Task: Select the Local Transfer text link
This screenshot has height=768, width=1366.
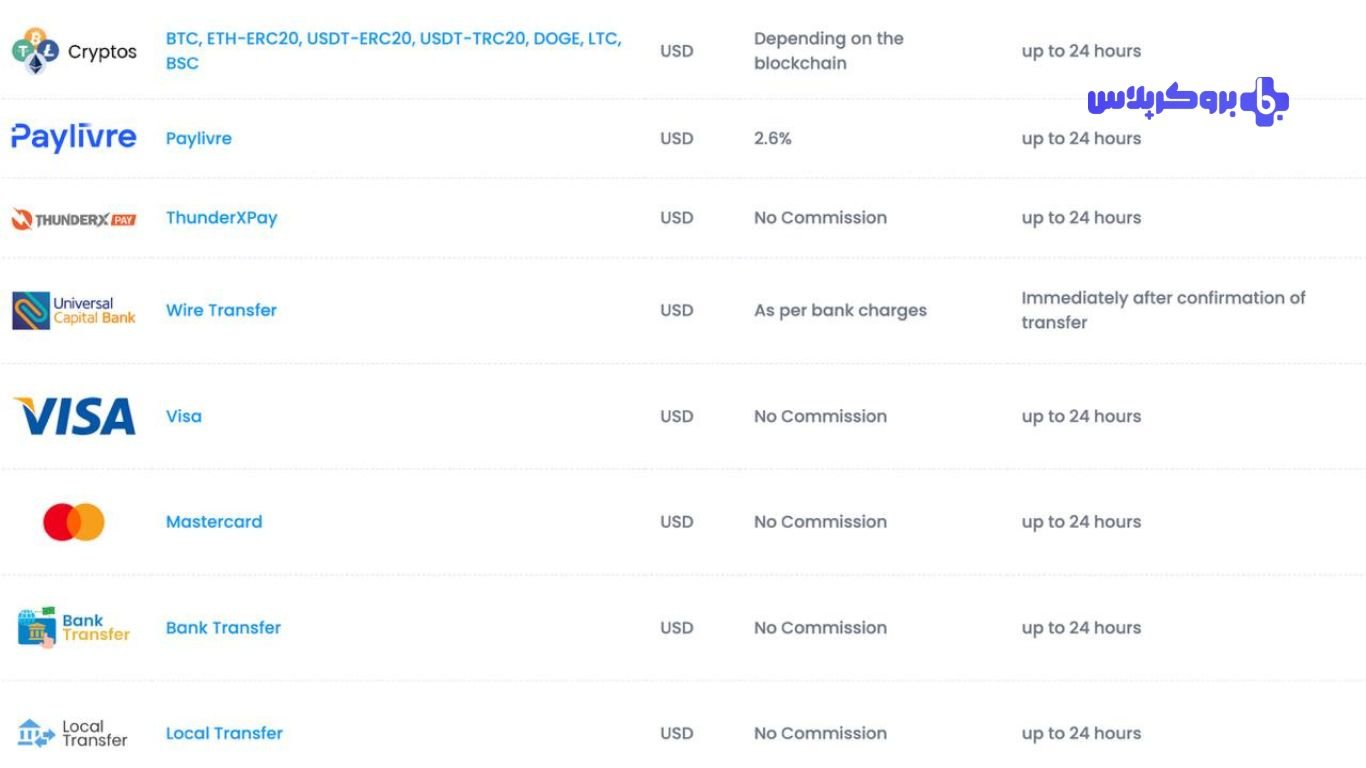Action: coord(225,733)
